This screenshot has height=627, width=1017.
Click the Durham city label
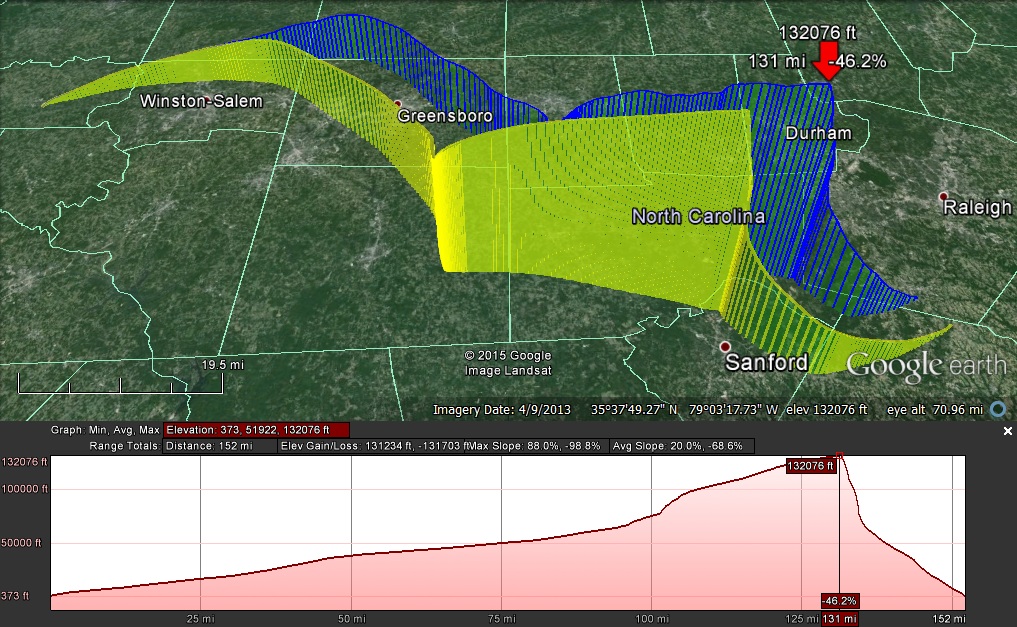(x=818, y=134)
